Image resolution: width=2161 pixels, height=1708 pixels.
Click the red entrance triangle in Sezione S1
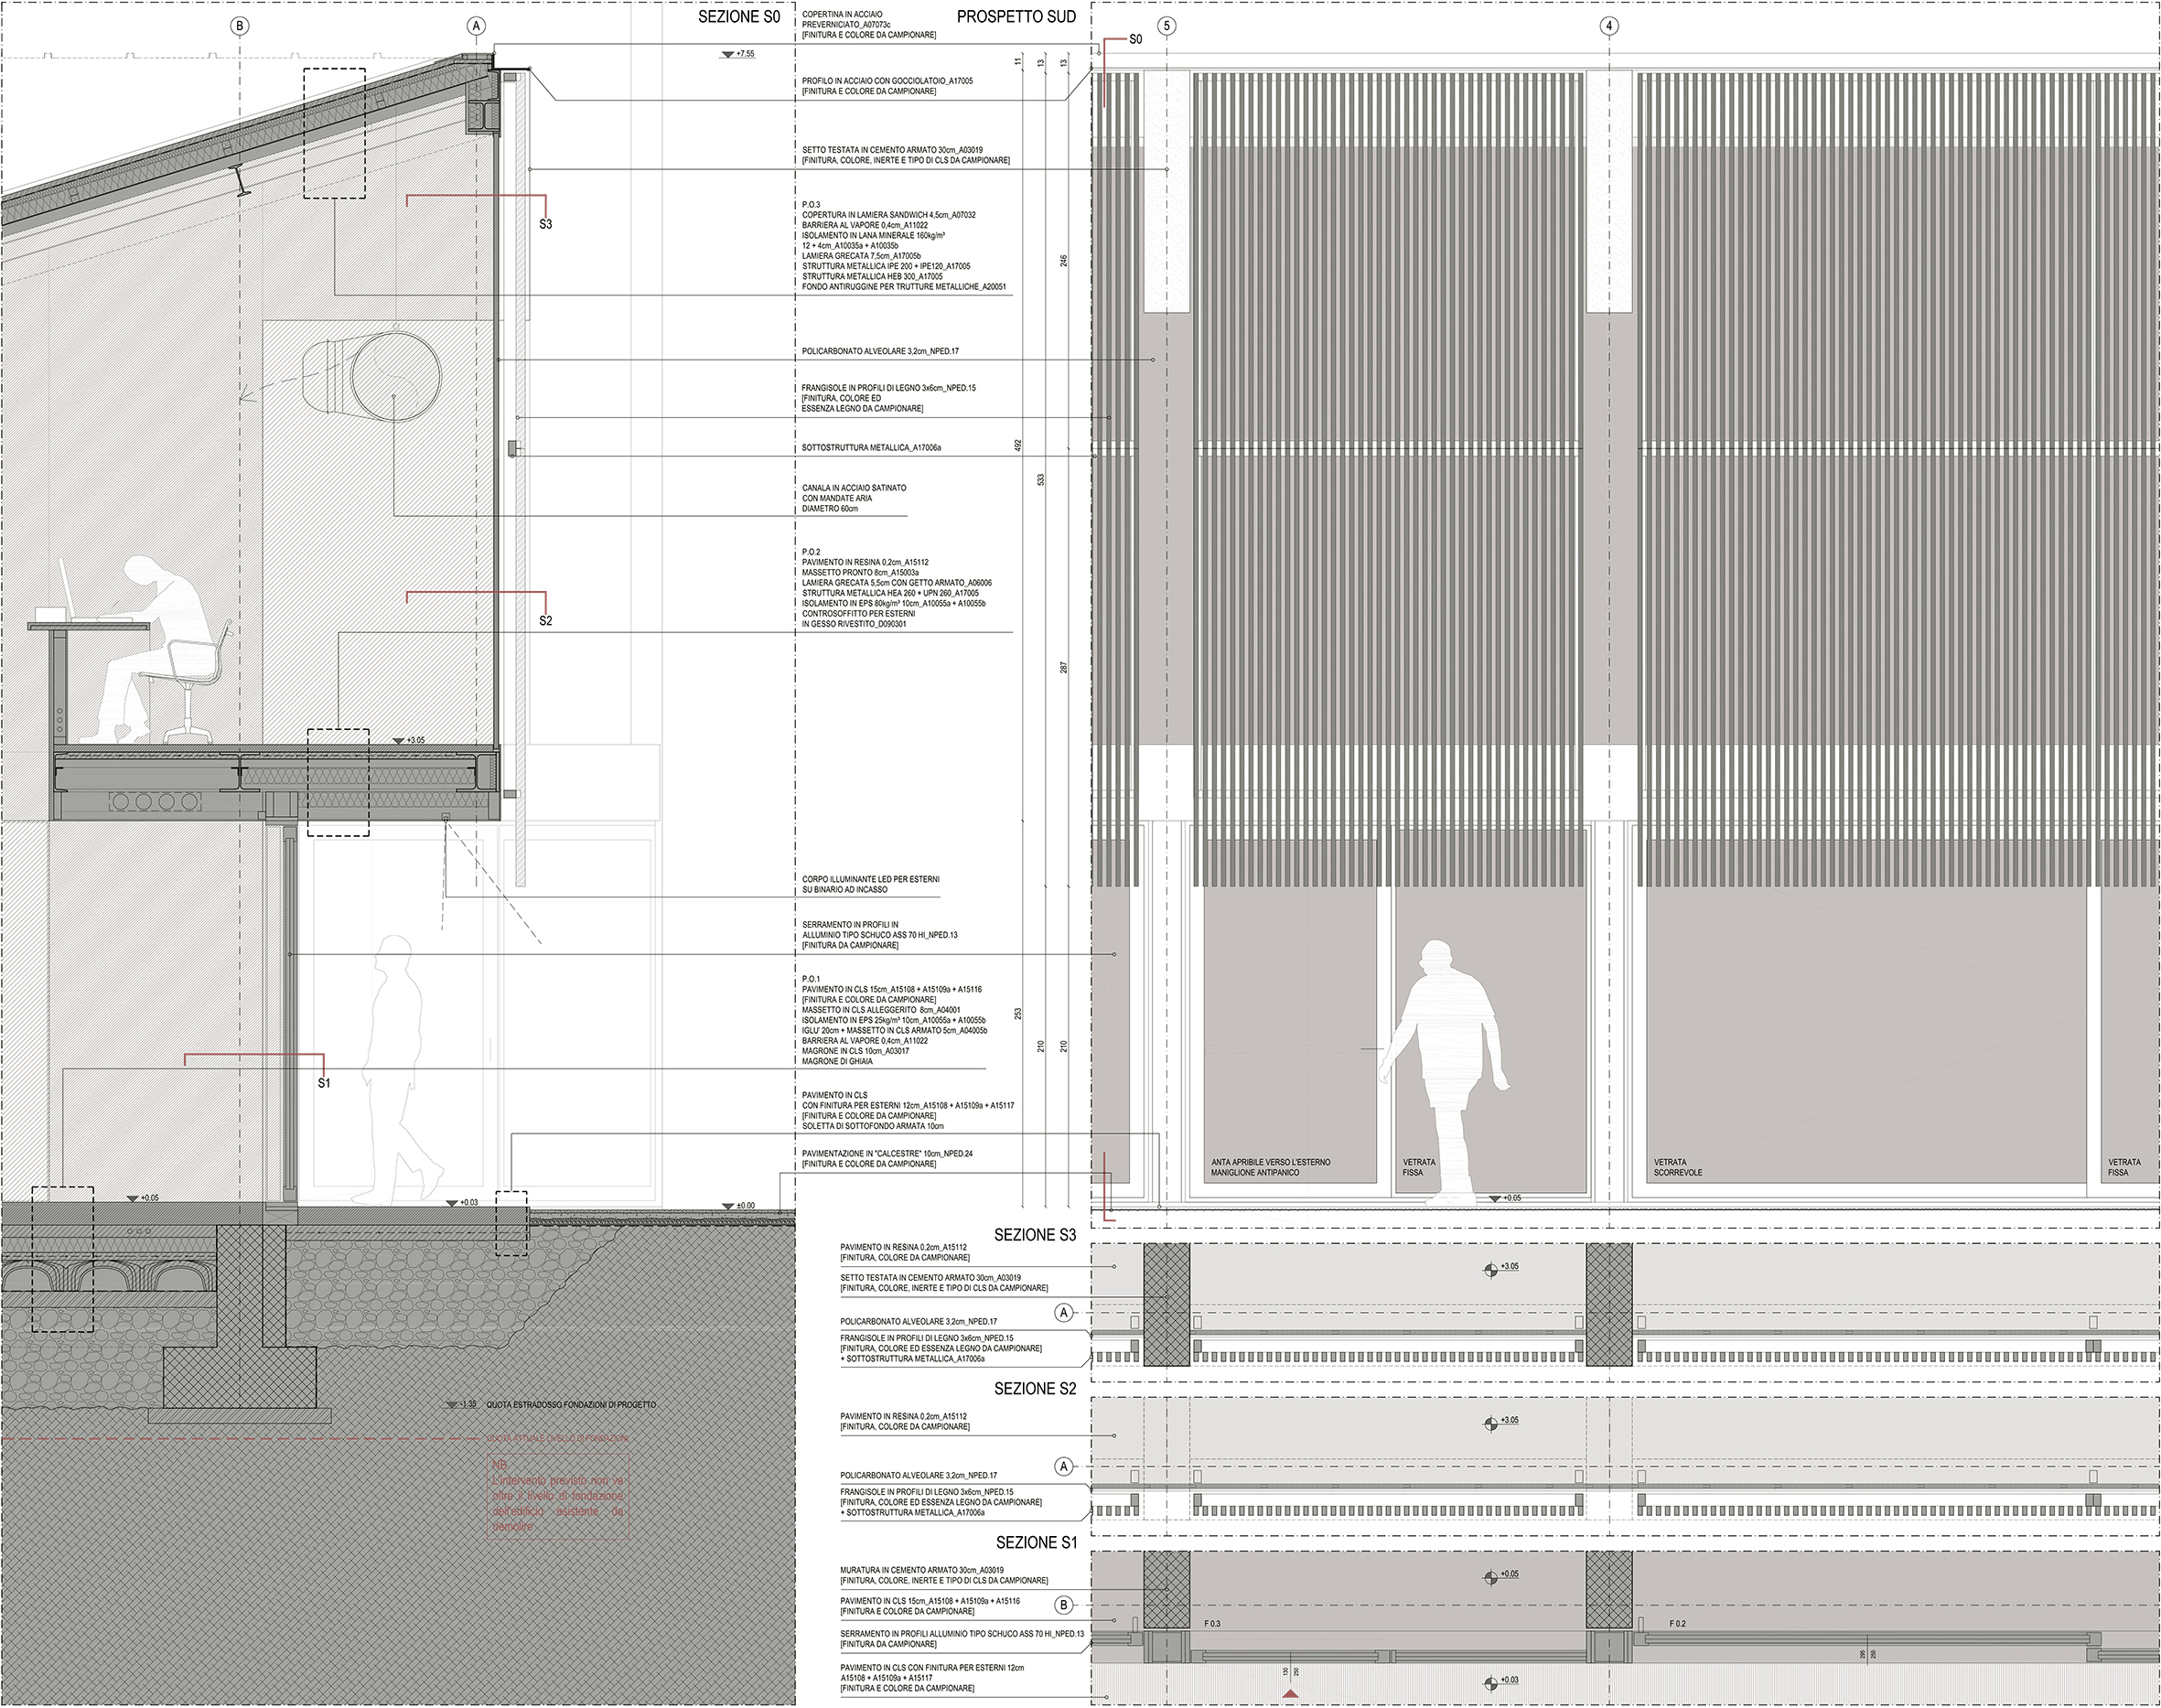pyautogui.click(x=1290, y=1694)
